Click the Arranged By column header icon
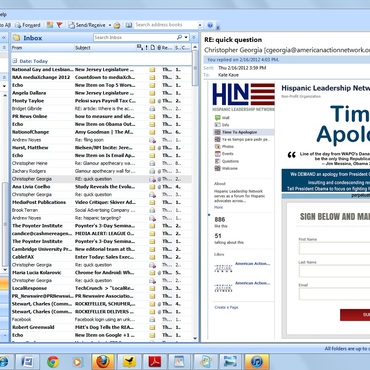The height and width of the screenshot is (370, 370). pos(140,47)
